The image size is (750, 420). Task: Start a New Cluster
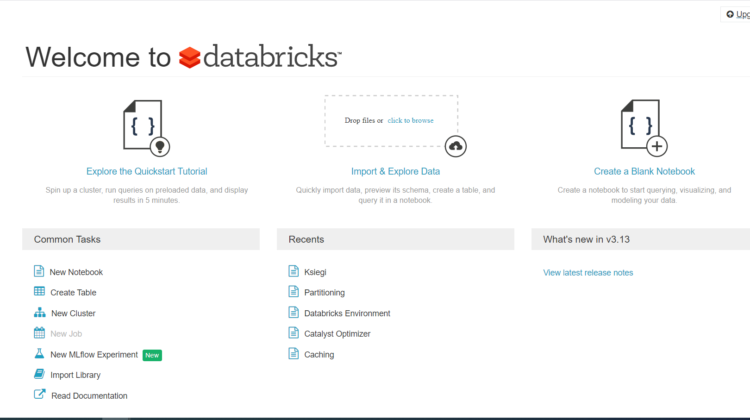pos(73,313)
